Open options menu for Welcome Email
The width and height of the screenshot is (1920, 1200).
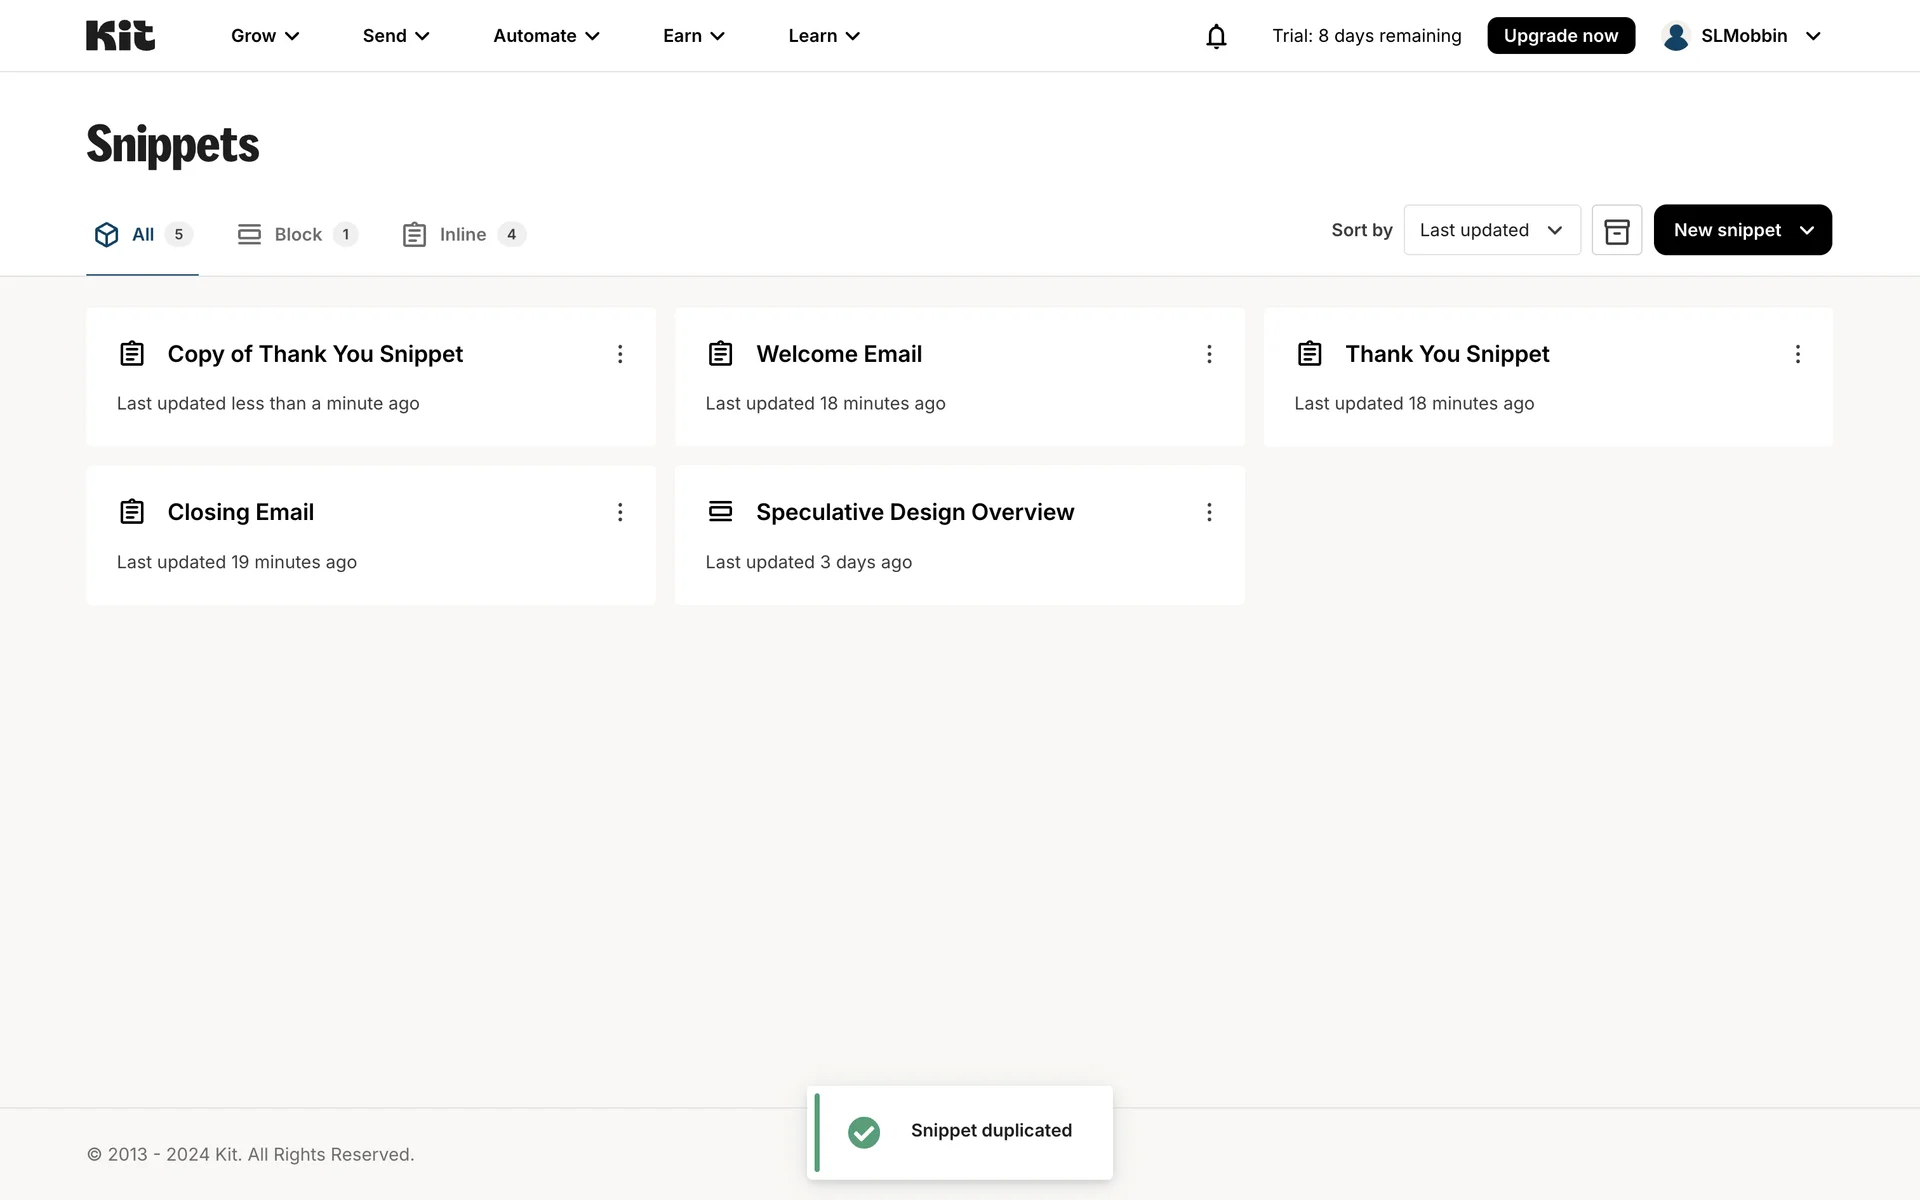1209,354
